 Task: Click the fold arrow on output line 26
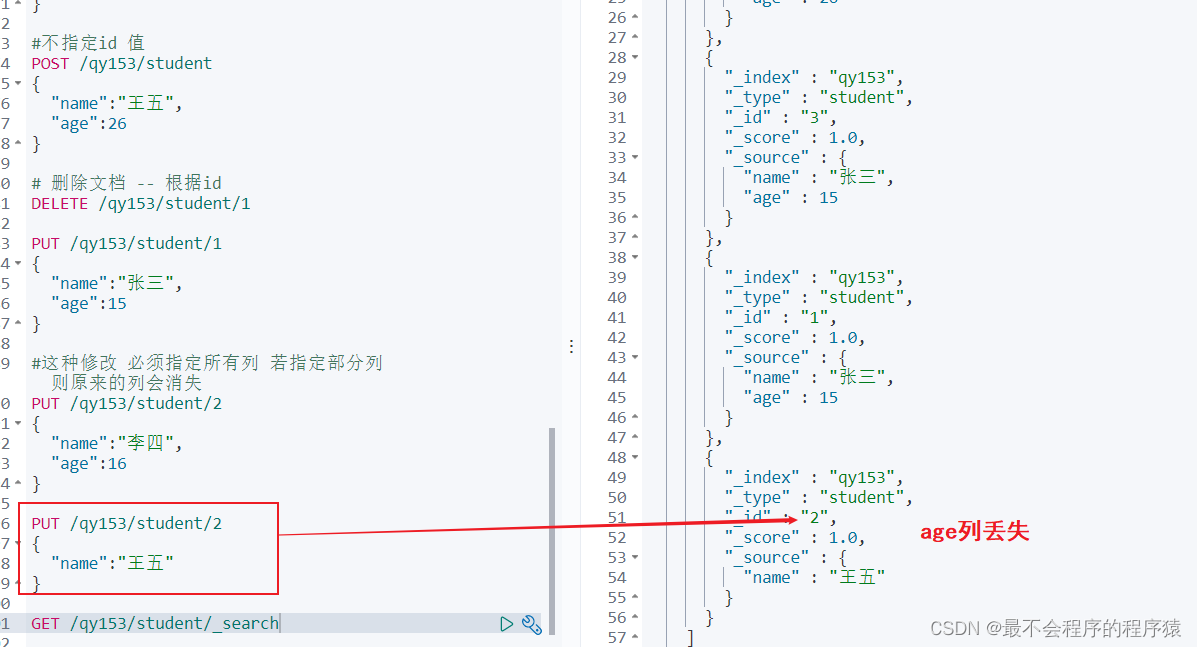coord(635,17)
